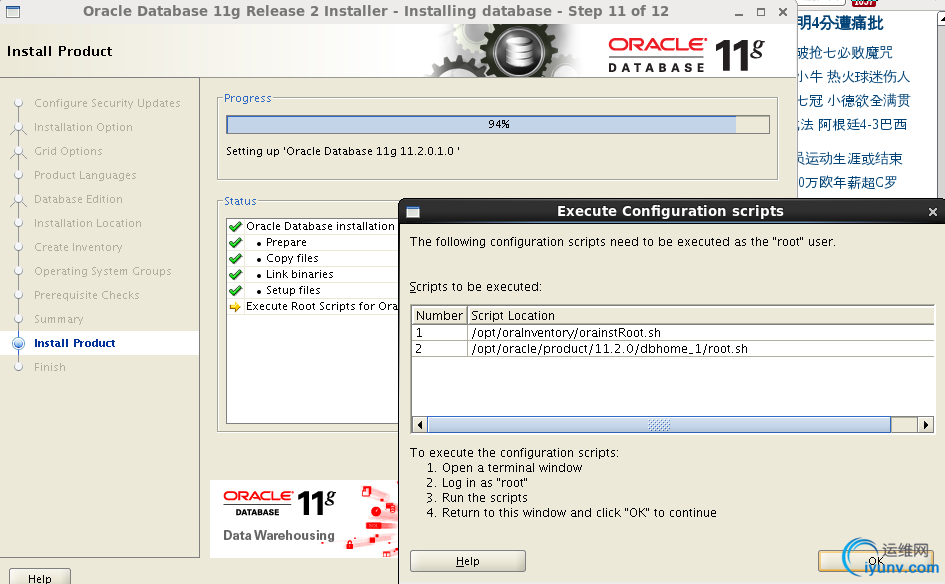Click the installer's bottom-left Help button
The height and width of the screenshot is (584, 945).
pos(40,577)
